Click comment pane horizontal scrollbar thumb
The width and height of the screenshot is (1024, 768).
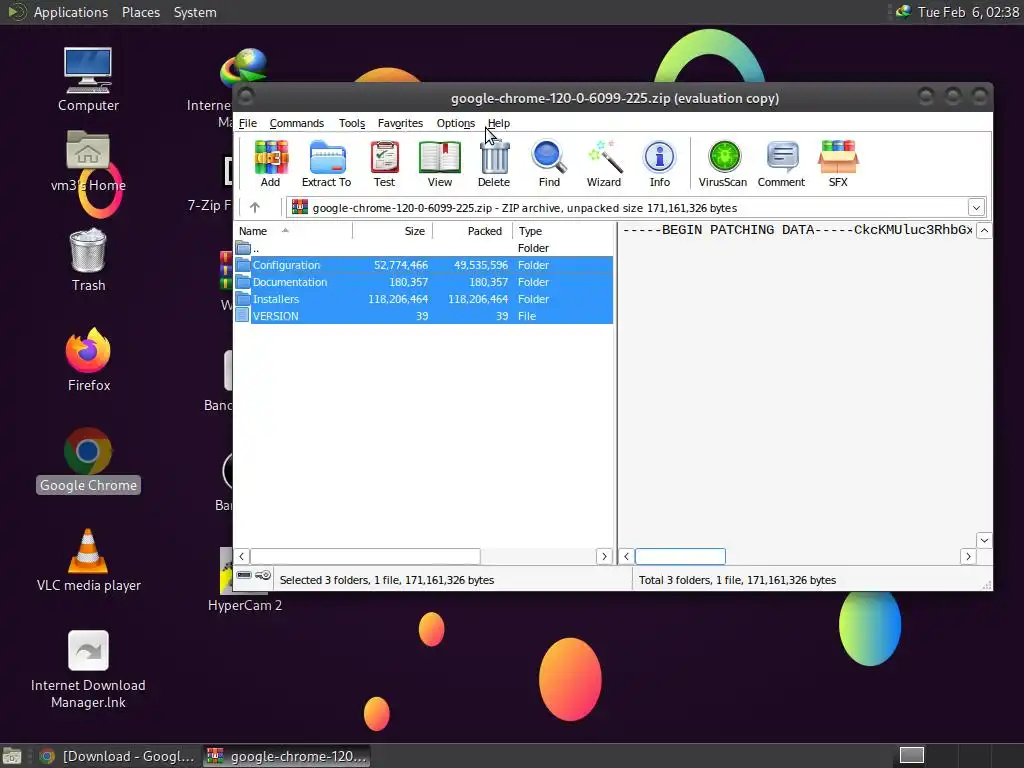tap(680, 556)
